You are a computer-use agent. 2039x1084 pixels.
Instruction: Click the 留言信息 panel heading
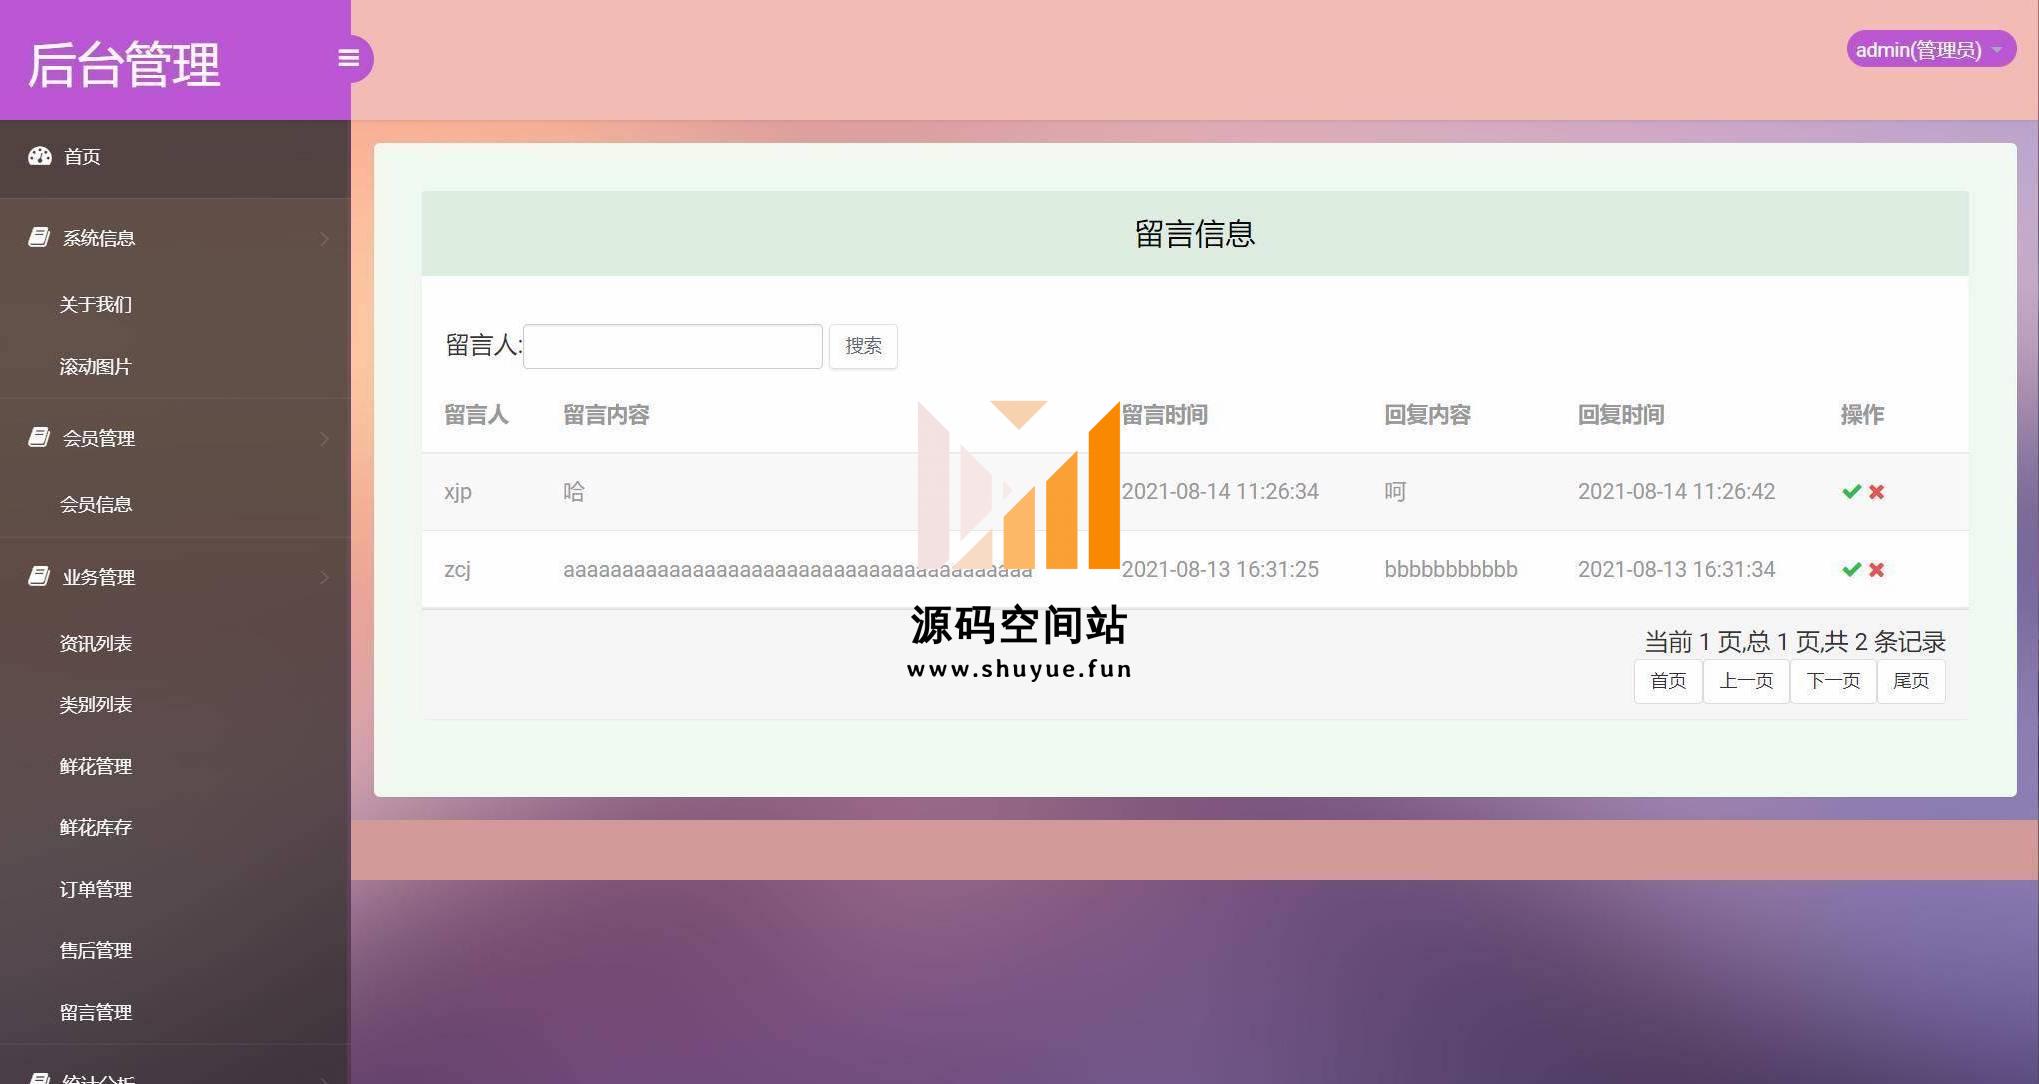tap(1195, 234)
